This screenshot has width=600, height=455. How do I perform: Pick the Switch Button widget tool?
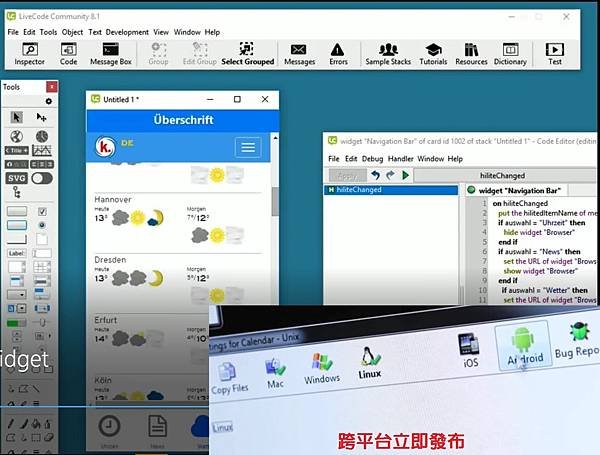click(42, 178)
